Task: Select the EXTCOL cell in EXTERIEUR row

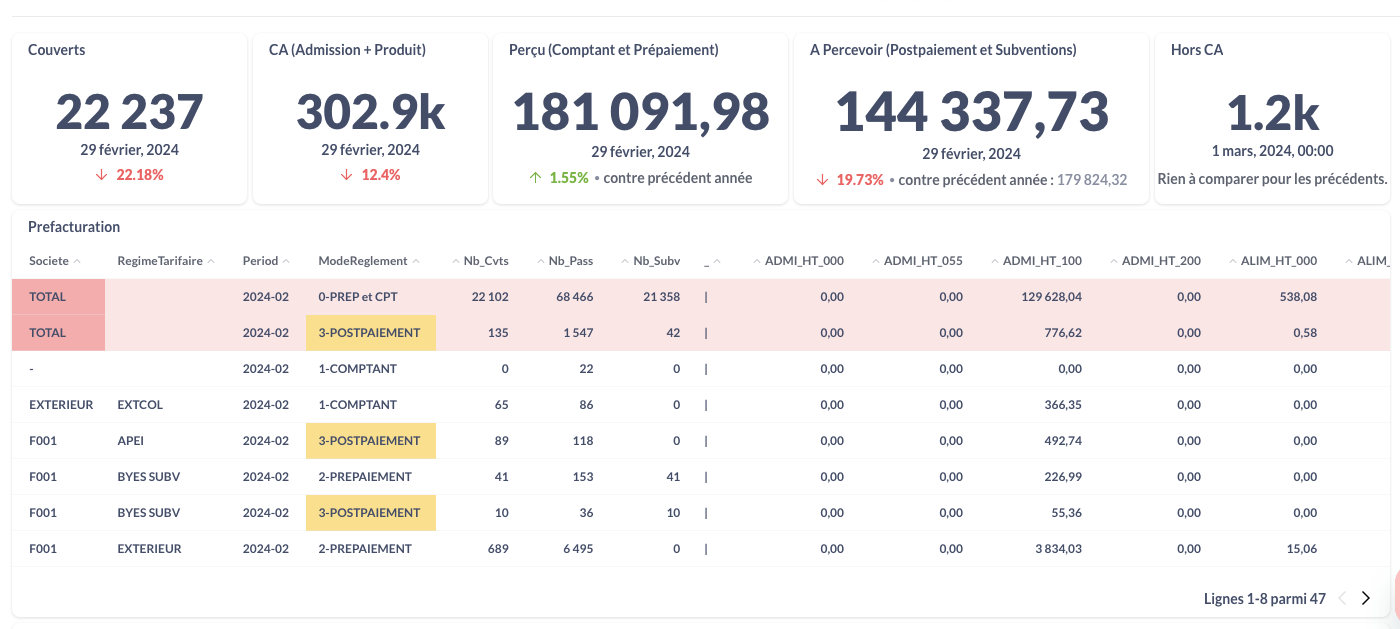Action: pos(140,405)
